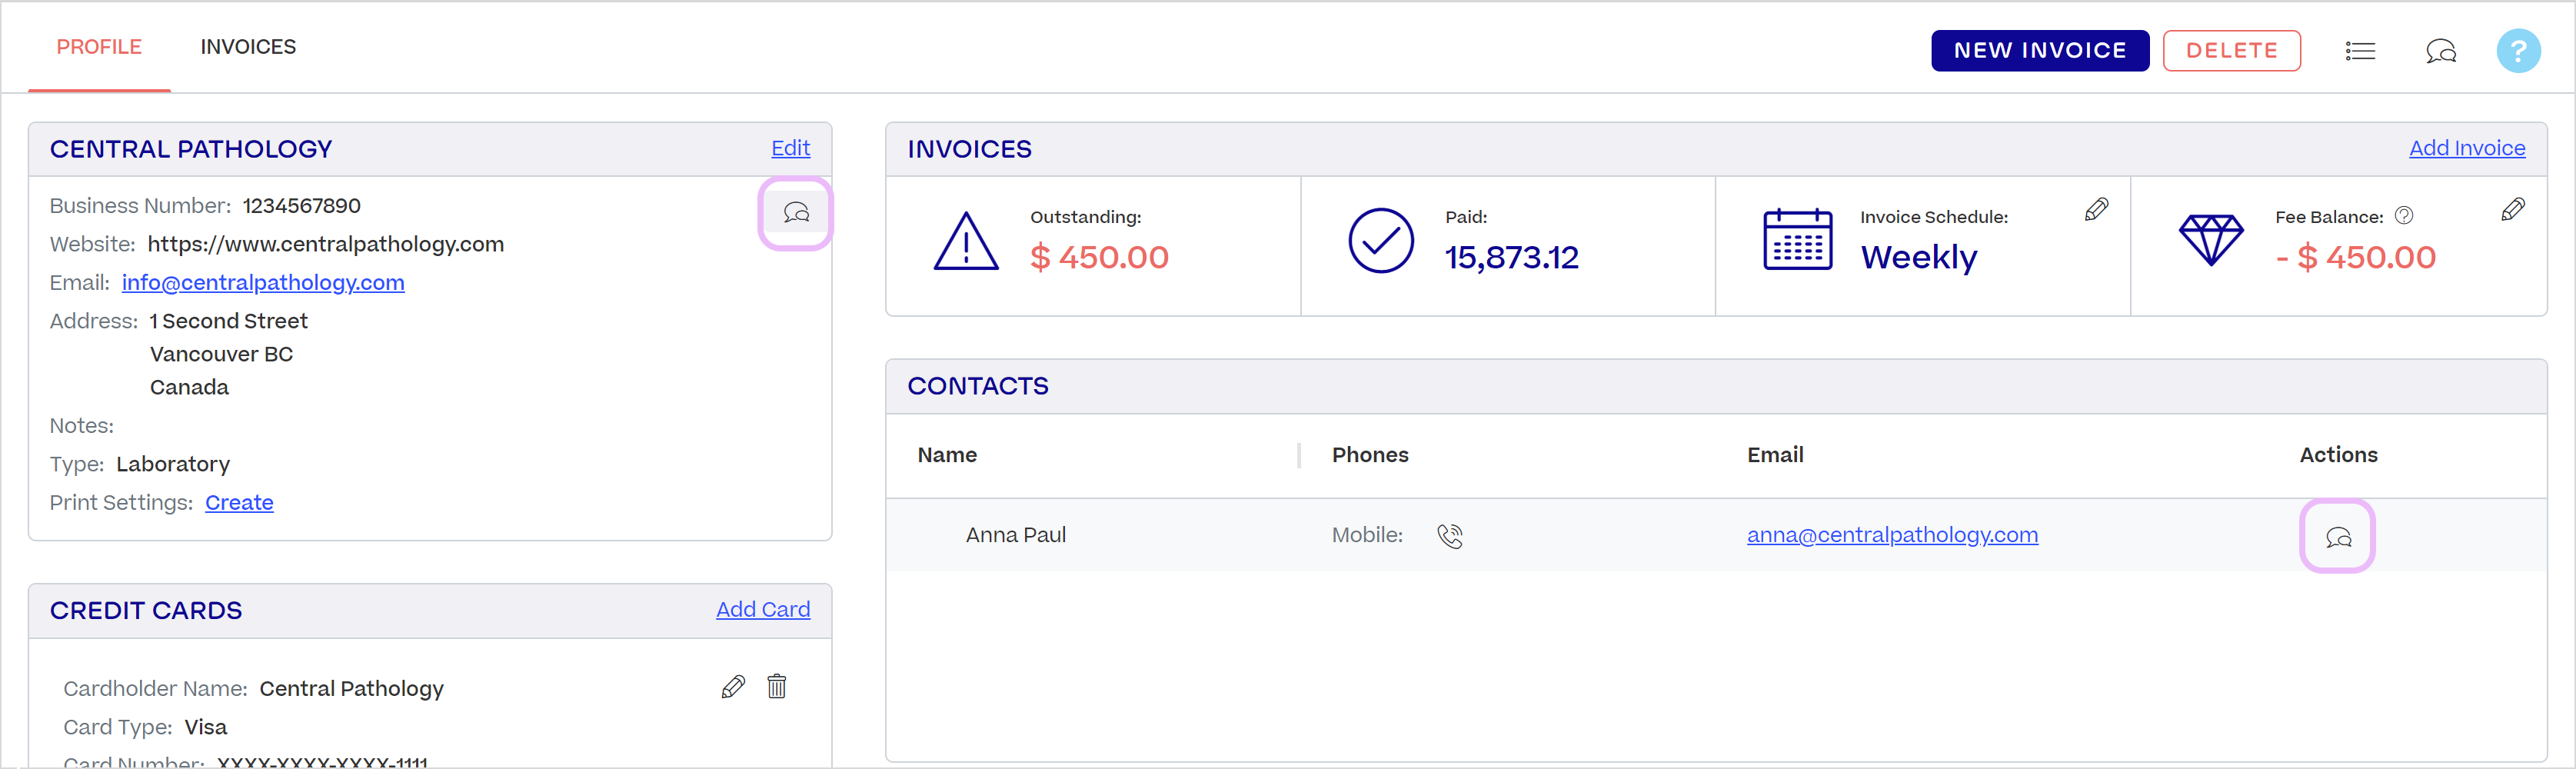Click the CONTACTS section heading

[x=978, y=386]
